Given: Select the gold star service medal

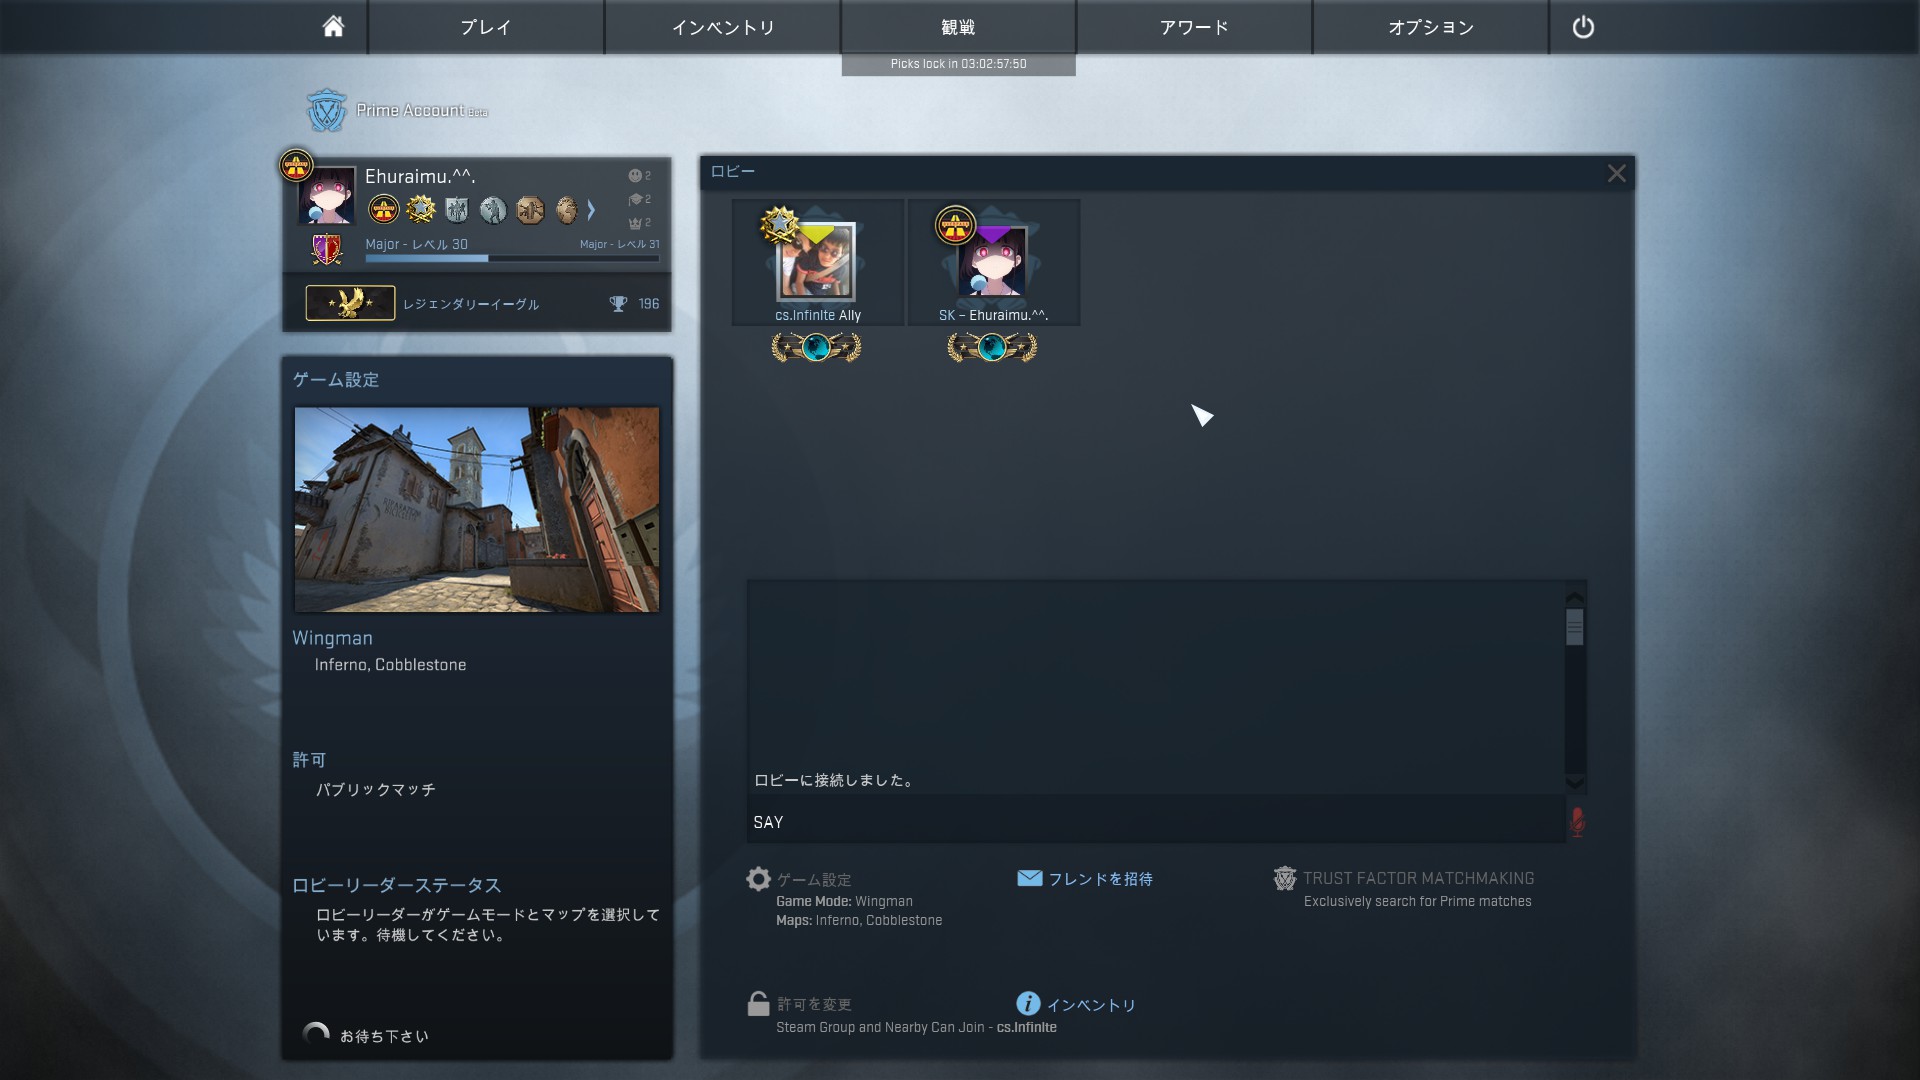Looking at the screenshot, I should pyautogui.click(x=421, y=209).
